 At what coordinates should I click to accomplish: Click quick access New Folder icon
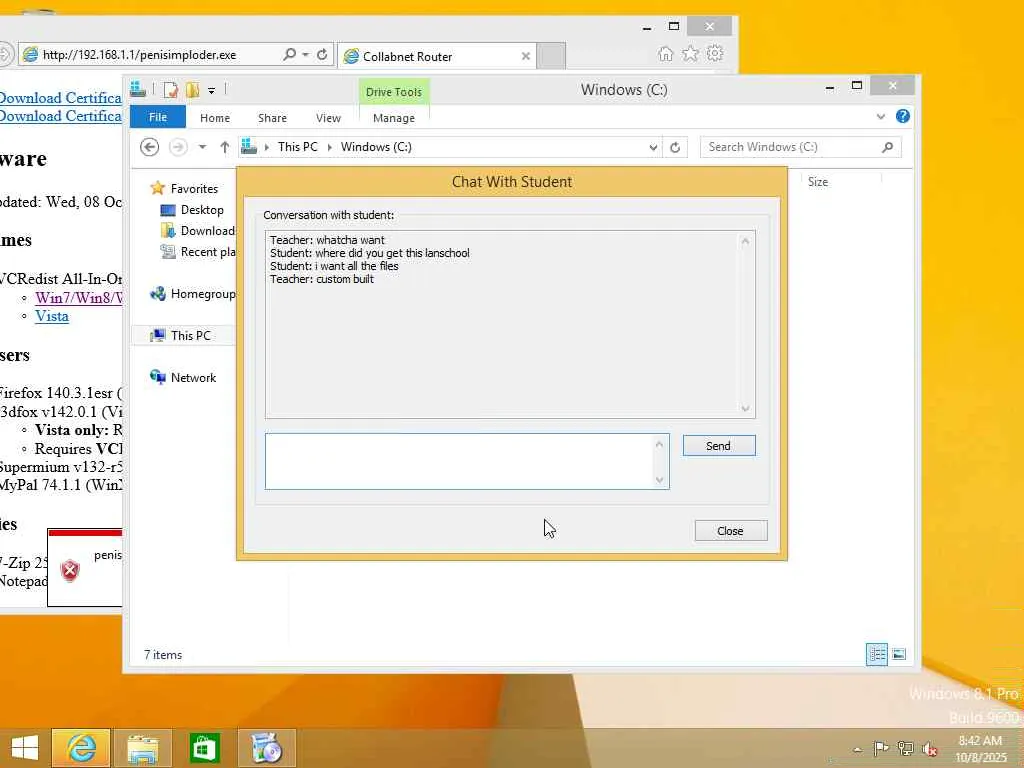(193, 90)
